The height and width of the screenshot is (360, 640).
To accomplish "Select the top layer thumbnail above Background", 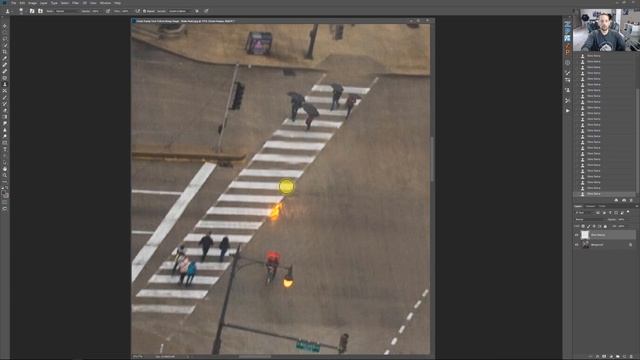I will tap(585, 235).
